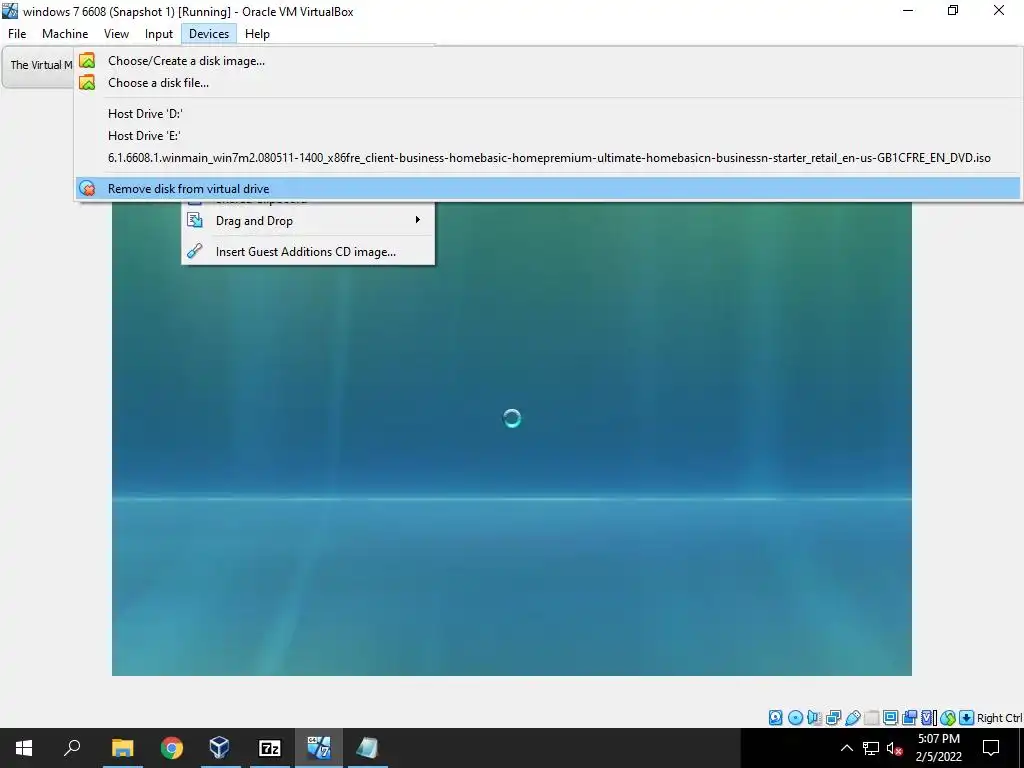Click the optical disk status bar indicator

coord(795,718)
